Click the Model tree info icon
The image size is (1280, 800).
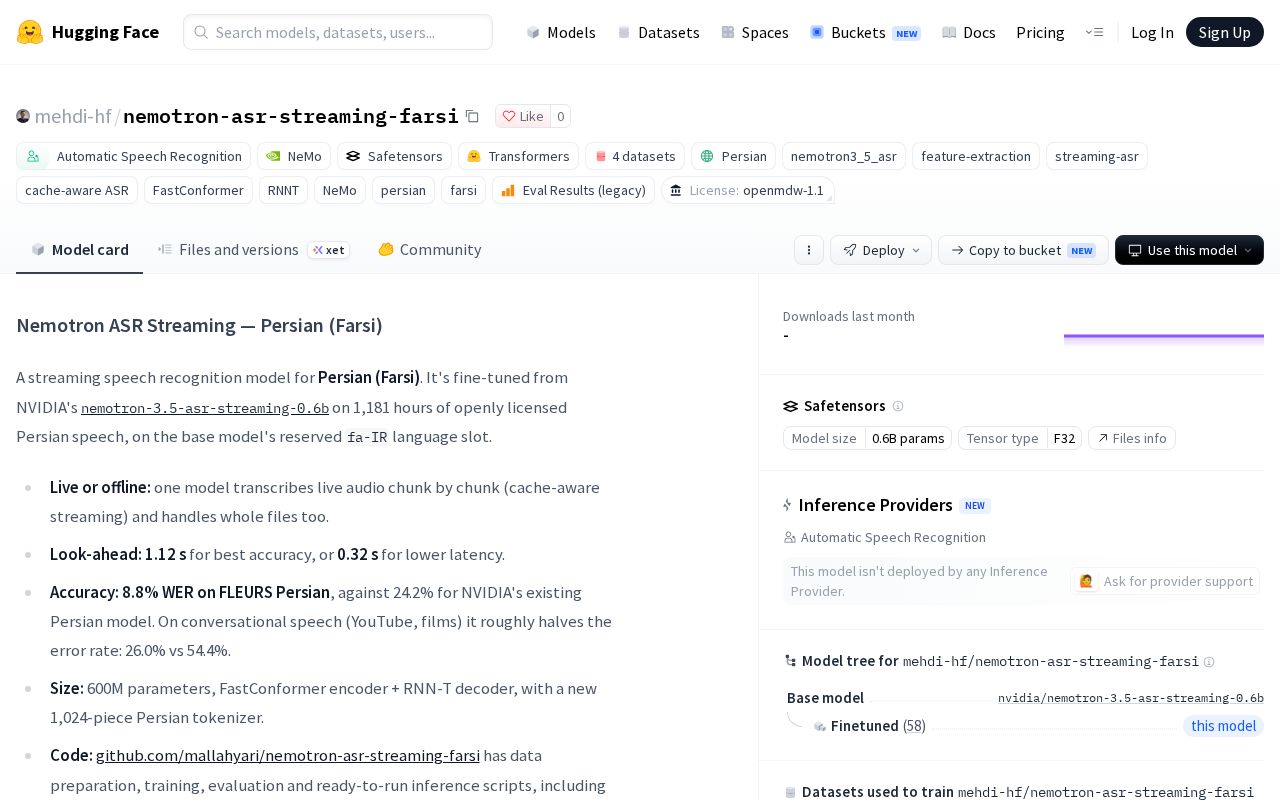[1209, 662]
